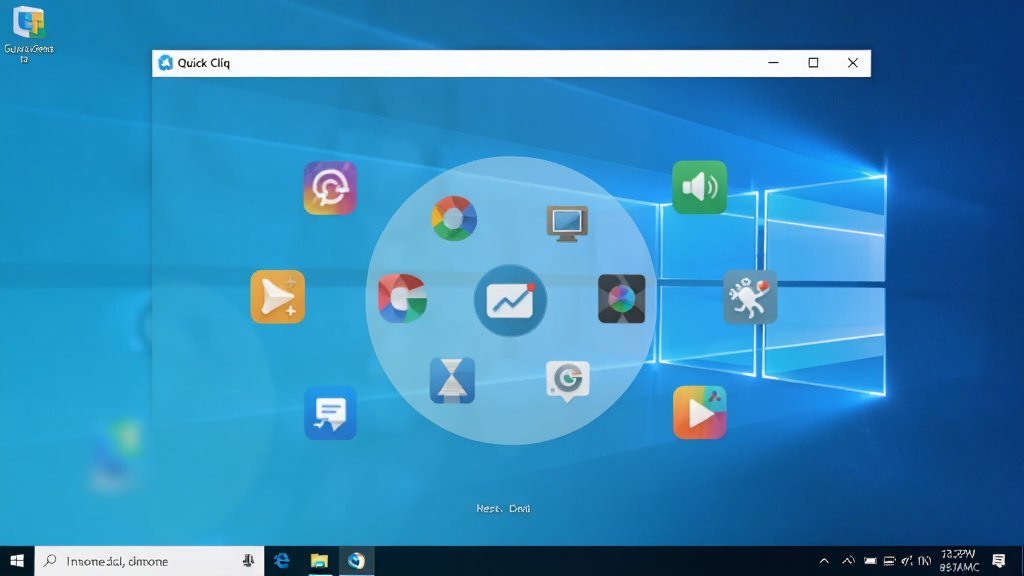Viewport: 1024px width, 576px height.
Task: Open the purple spiral chat app icon
Action: point(330,188)
